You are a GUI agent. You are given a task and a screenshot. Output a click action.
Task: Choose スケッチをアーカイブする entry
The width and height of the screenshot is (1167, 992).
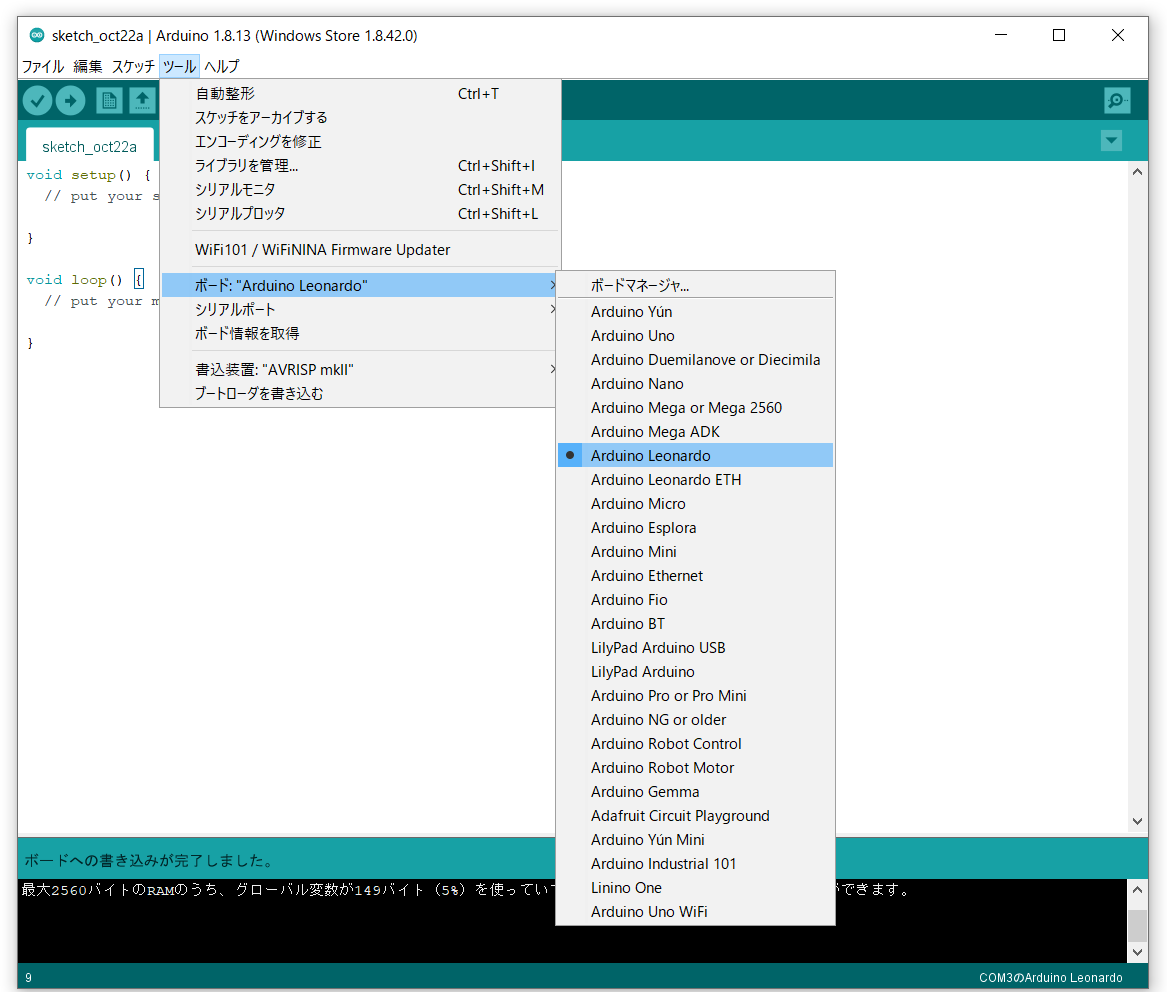click(359, 118)
